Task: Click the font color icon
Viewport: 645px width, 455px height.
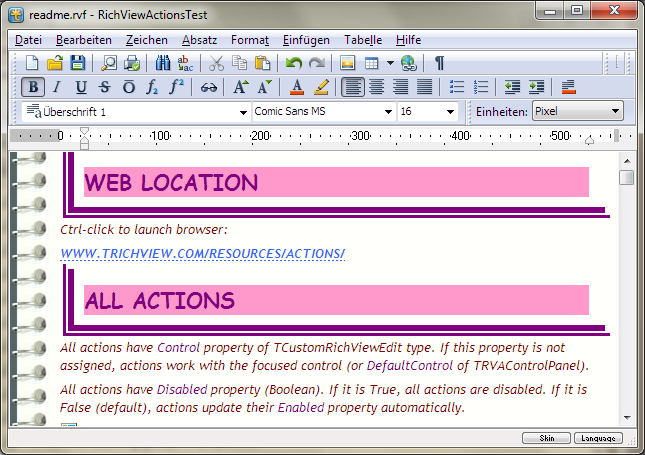Action: pos(295,87)
